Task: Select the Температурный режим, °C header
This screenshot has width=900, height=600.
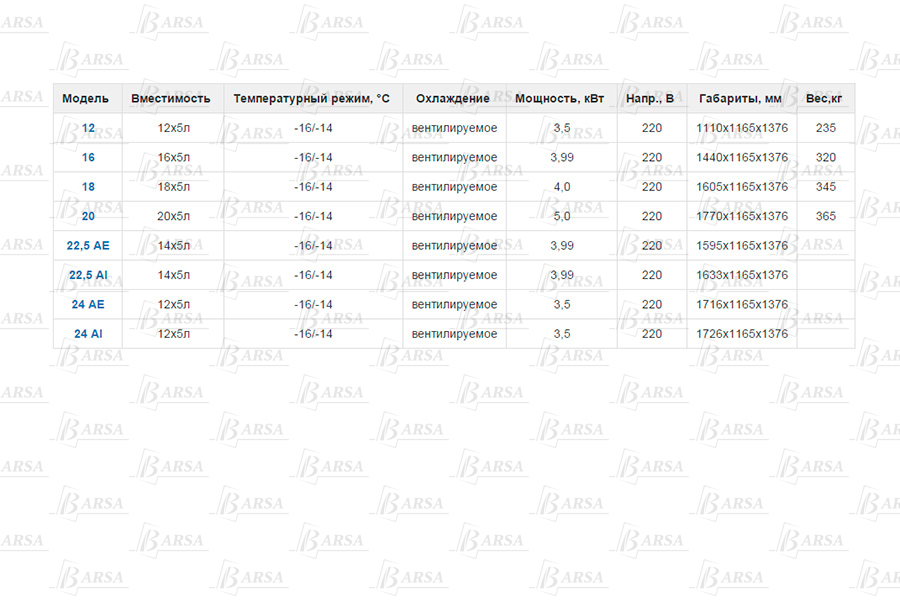Action: 311,99
